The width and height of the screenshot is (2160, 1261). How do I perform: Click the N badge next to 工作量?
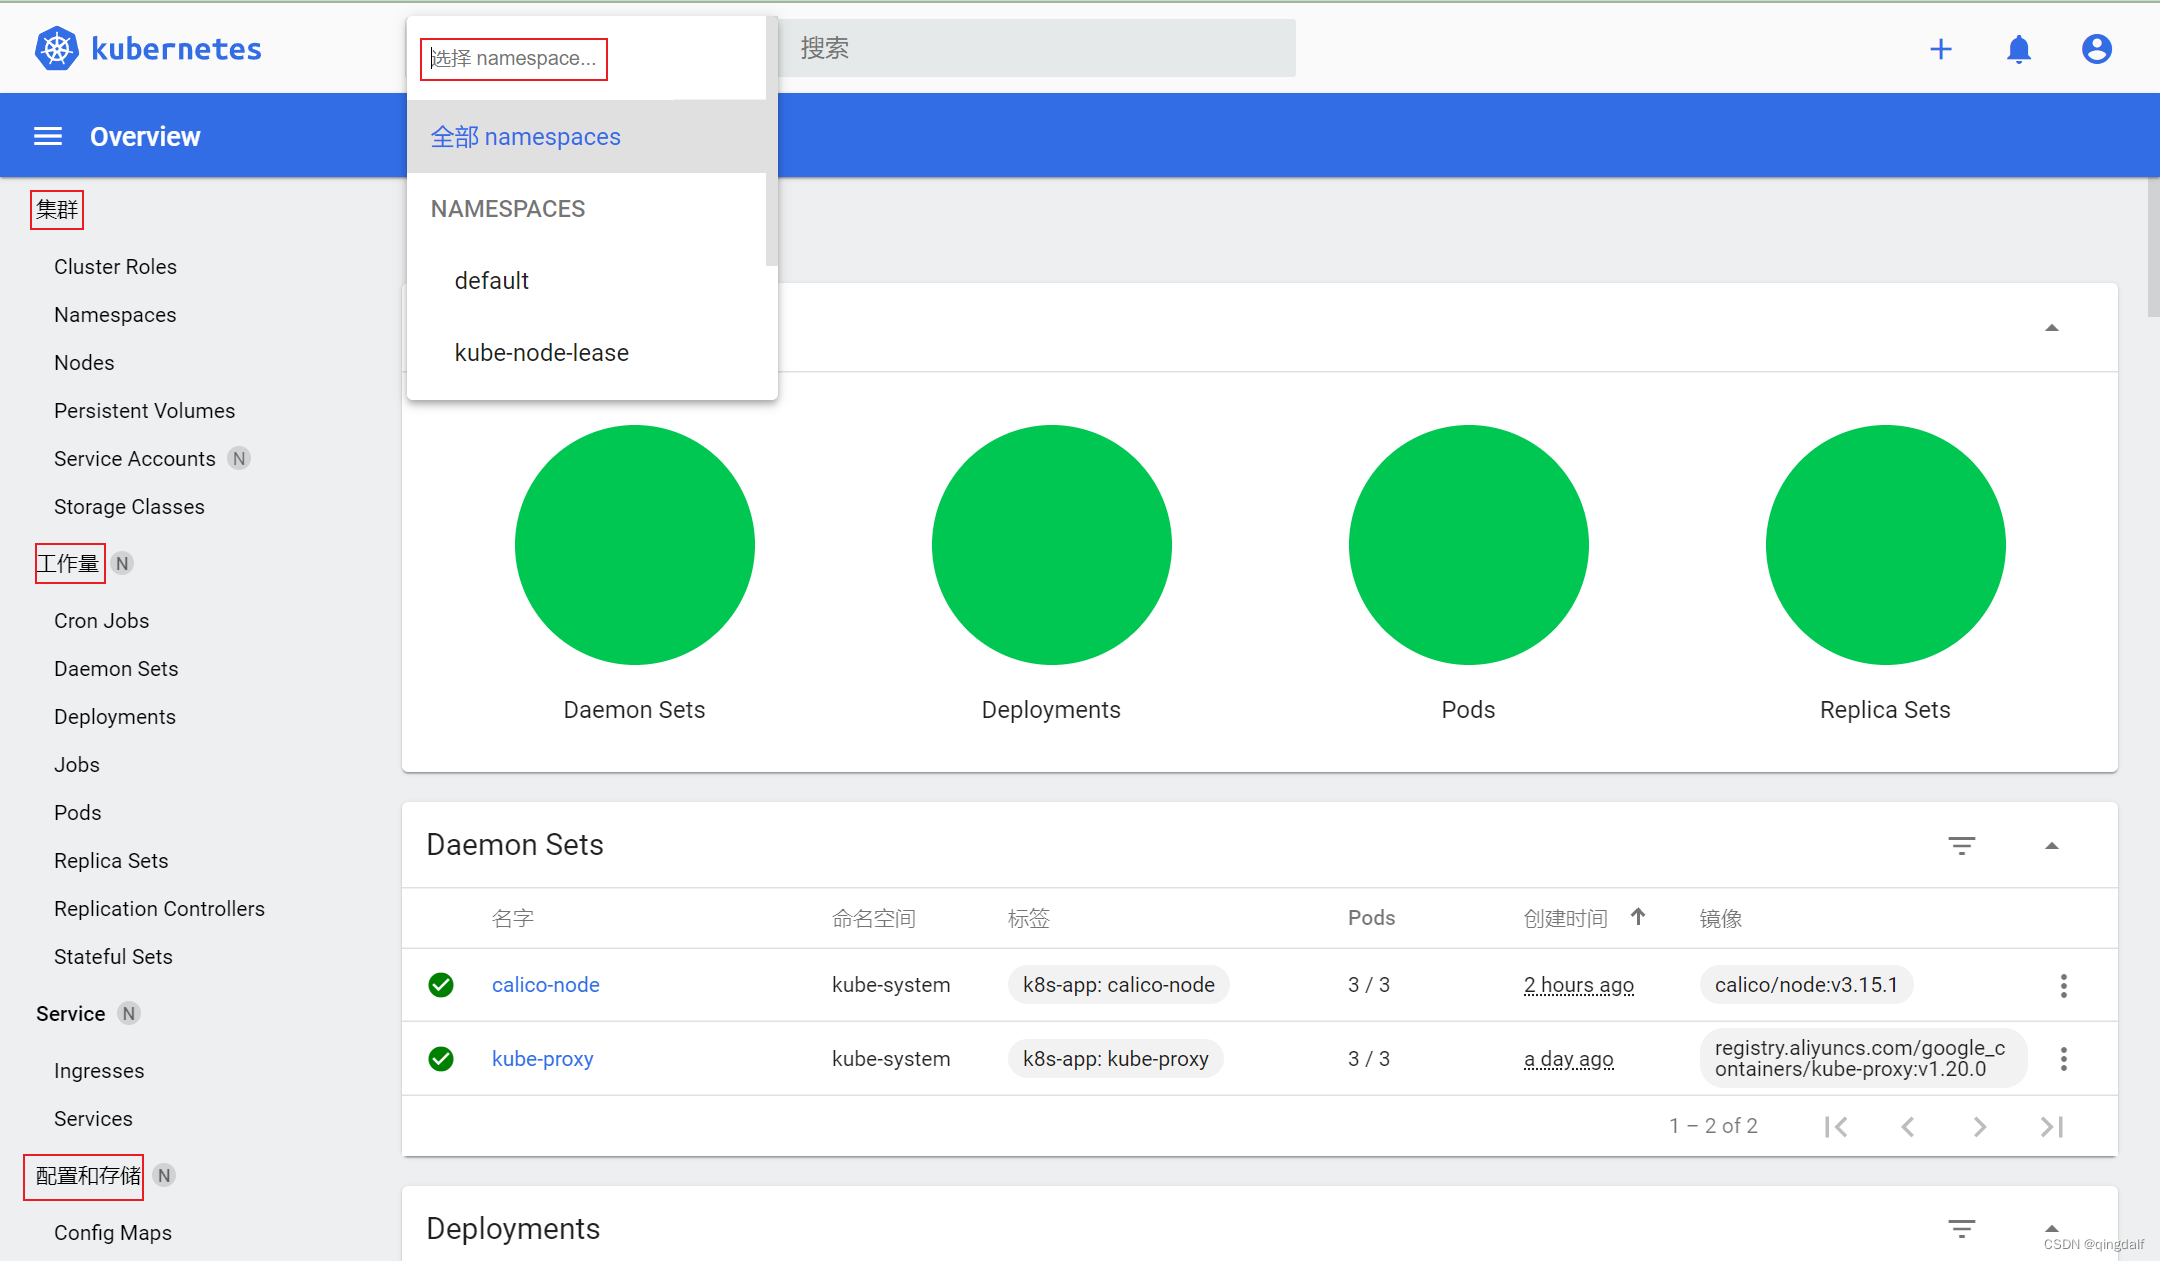(122, 563)
